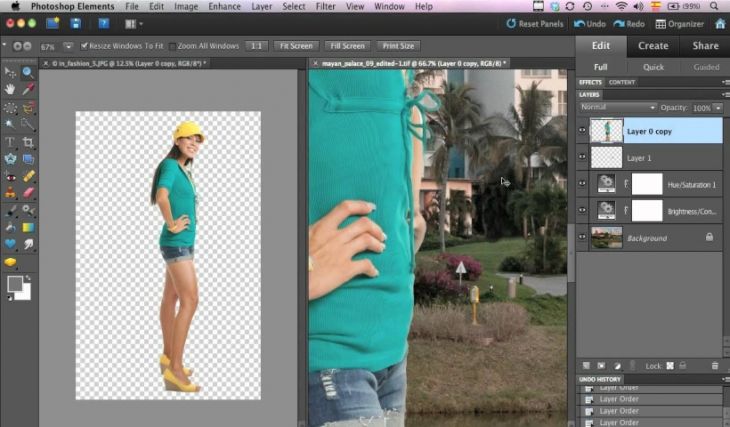The height and width of the screenshot is (427, 730).
Task: Choose the Eyedropper tool
Action: tap(29, 90)
